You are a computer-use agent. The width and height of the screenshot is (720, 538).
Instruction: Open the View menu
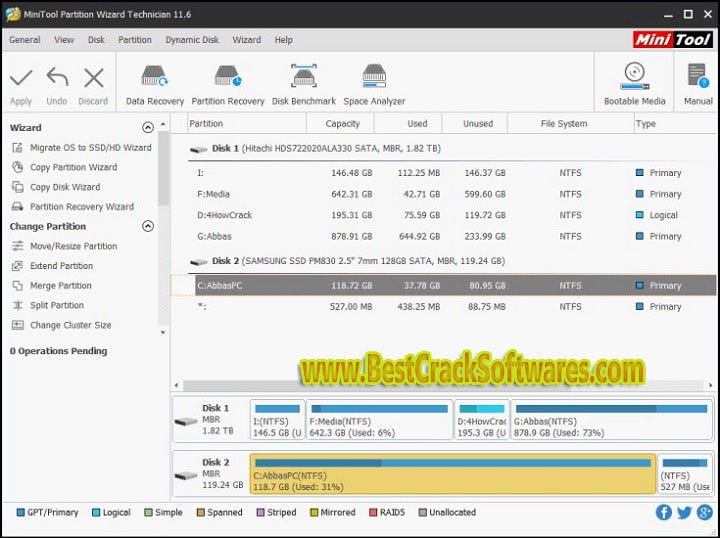(x=64, y=40)
